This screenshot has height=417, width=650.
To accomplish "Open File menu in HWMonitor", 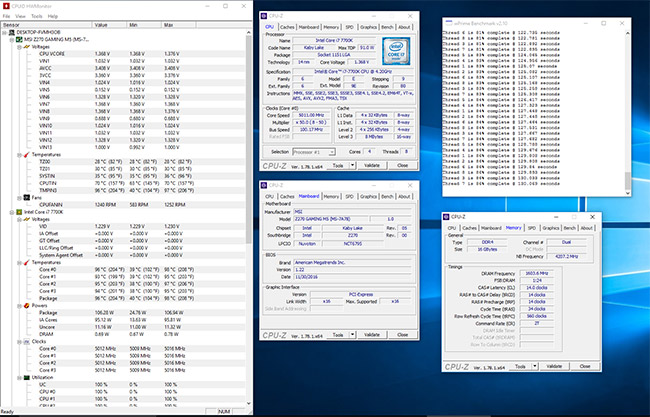I will tap(6, 16).
